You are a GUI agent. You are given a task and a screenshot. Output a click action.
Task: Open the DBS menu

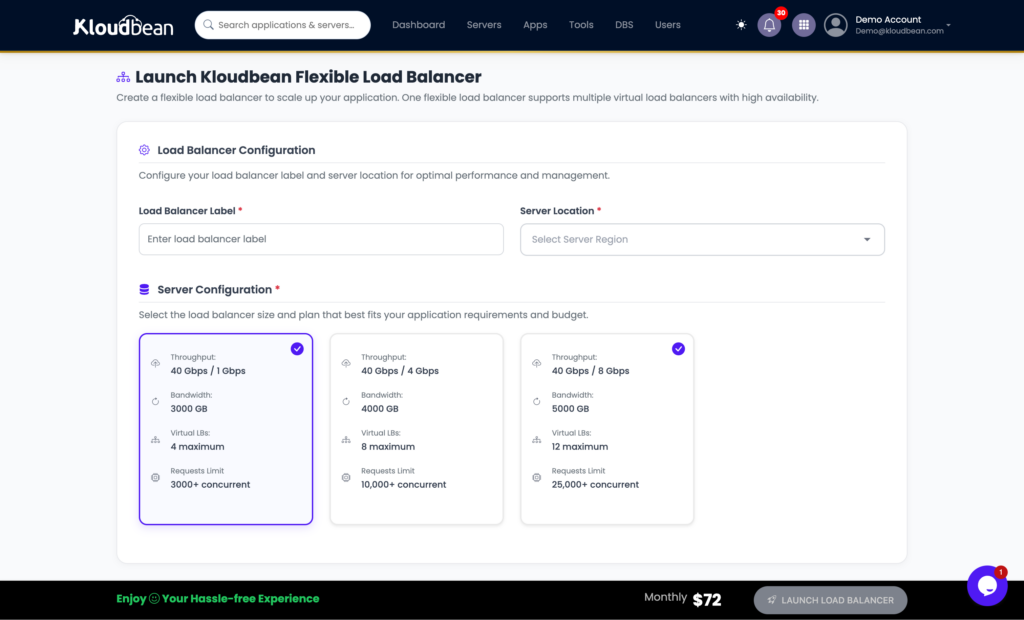tap(624, 25)
